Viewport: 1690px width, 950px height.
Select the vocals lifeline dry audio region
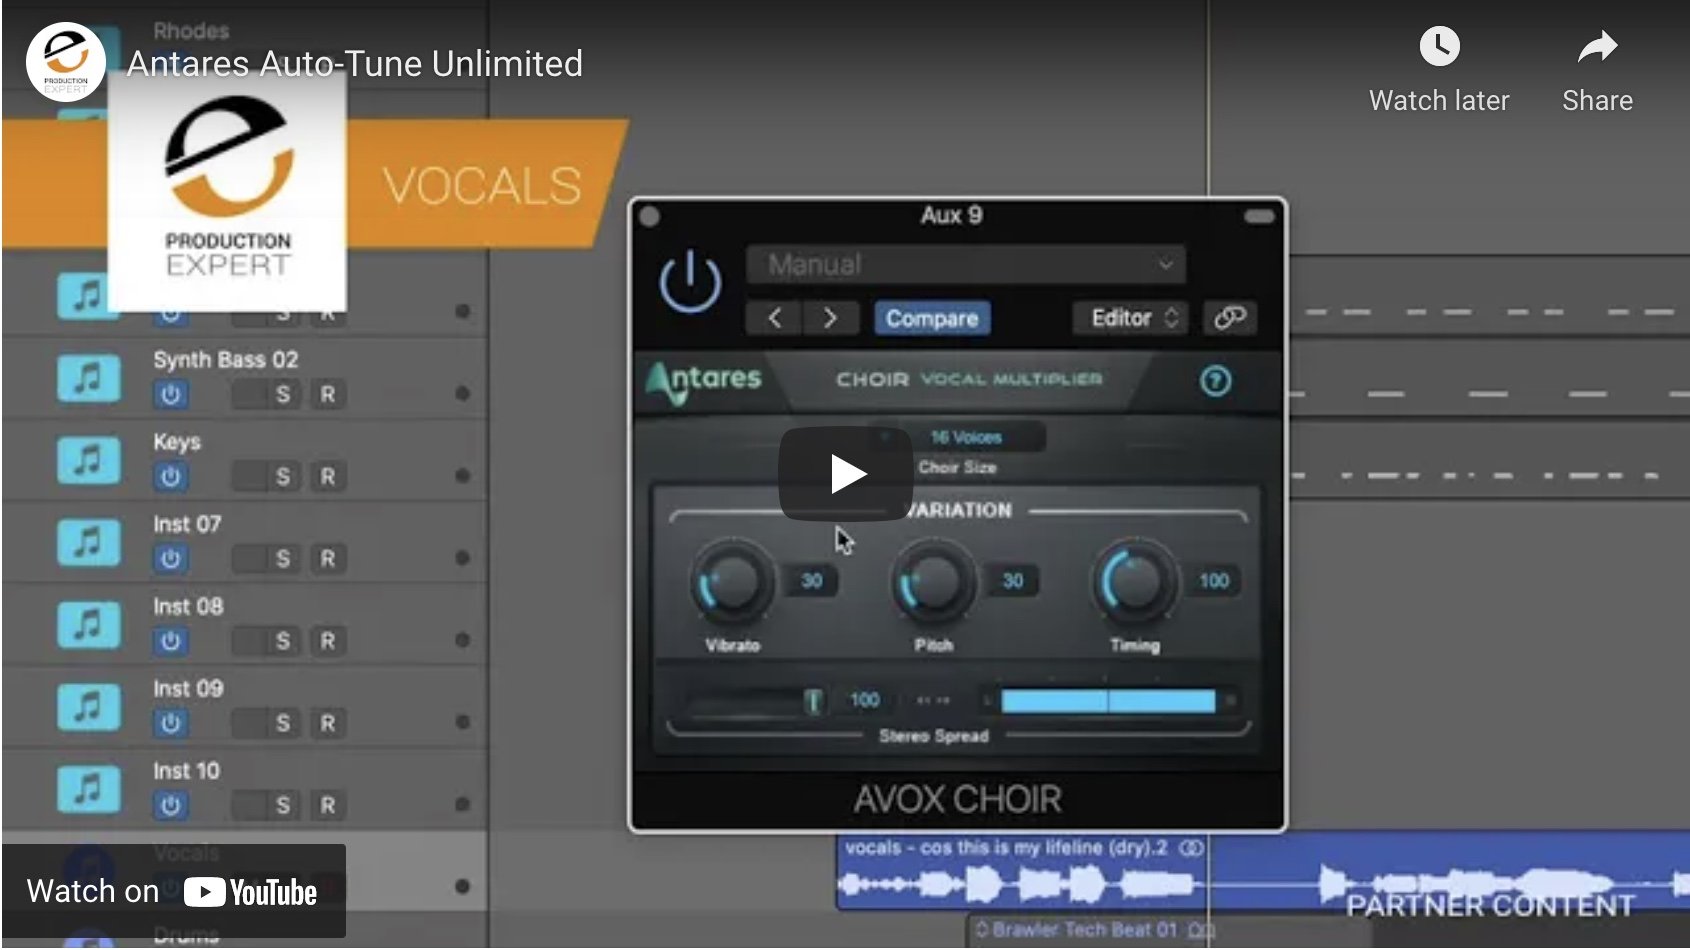click(1022, 872)
